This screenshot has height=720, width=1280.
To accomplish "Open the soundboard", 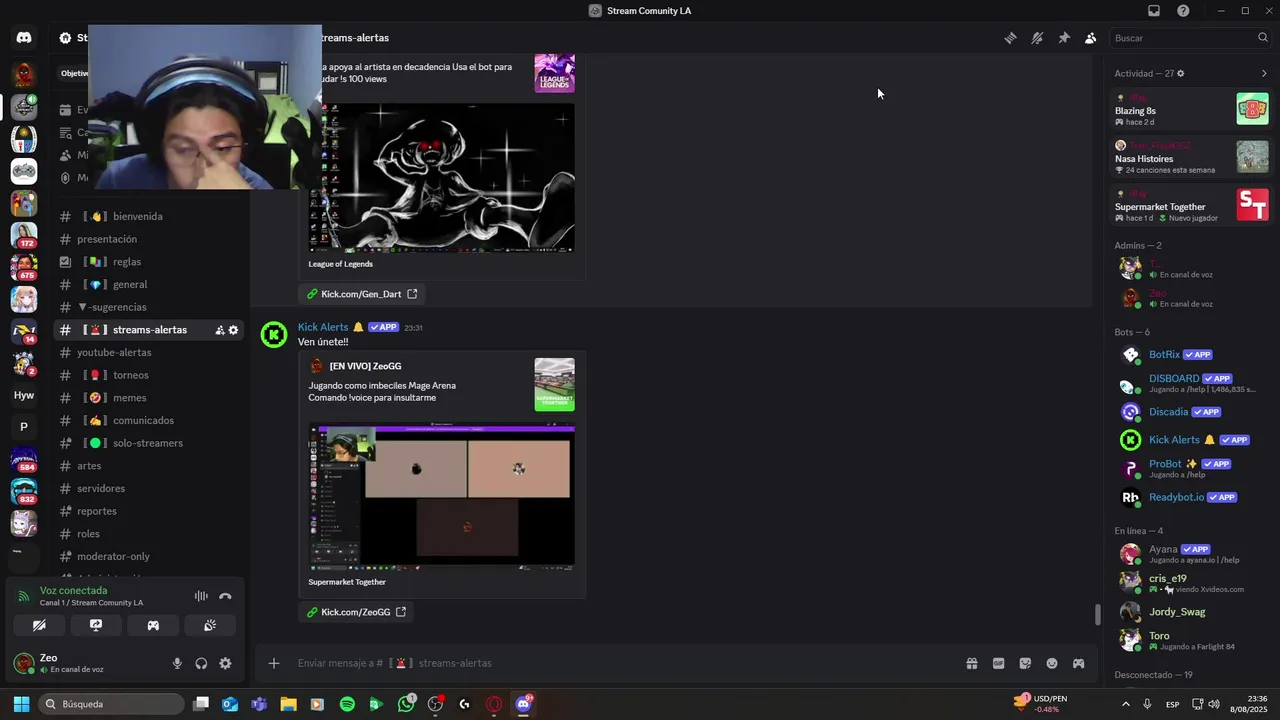I will [210, 625].
